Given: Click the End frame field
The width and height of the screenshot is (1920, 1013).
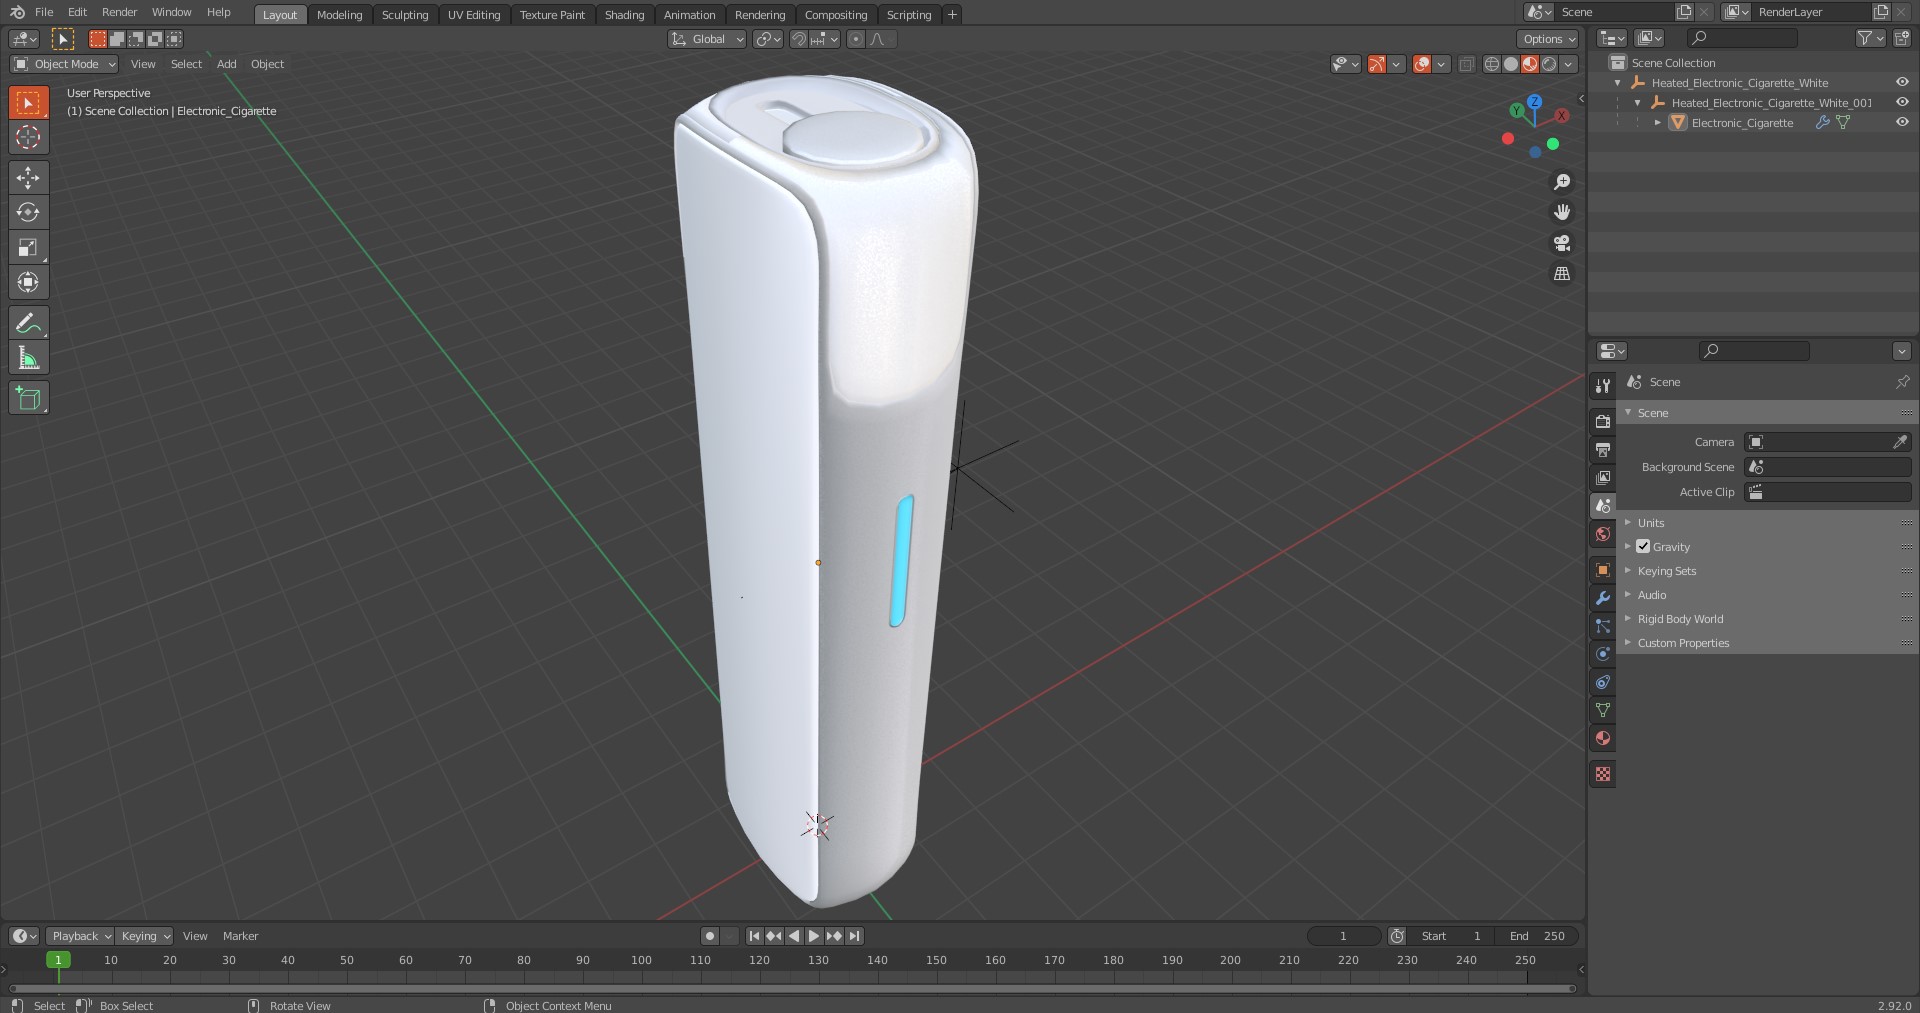Looking at the screenshot, I should click(x=1538, y=936).
